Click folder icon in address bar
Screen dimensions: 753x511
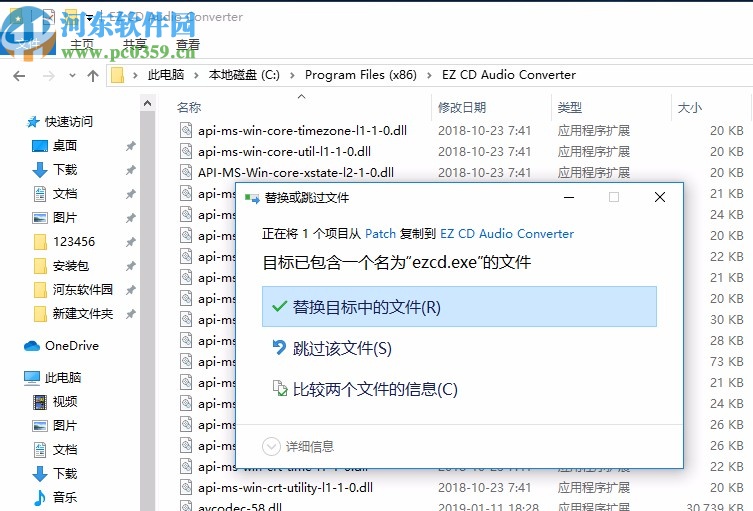click(x=118, y=75)
